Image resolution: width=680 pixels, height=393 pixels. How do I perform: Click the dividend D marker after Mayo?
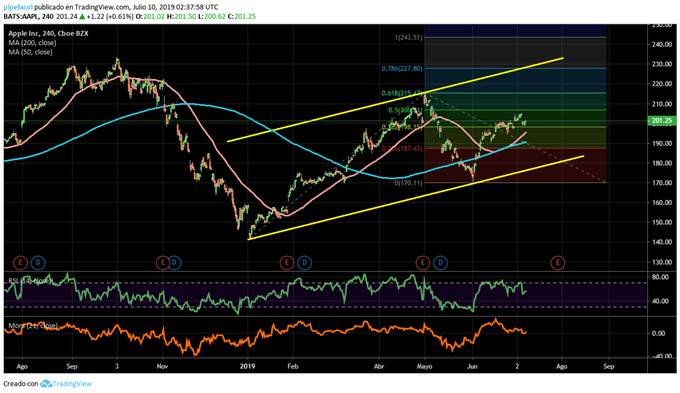click(x=441, y=262)
